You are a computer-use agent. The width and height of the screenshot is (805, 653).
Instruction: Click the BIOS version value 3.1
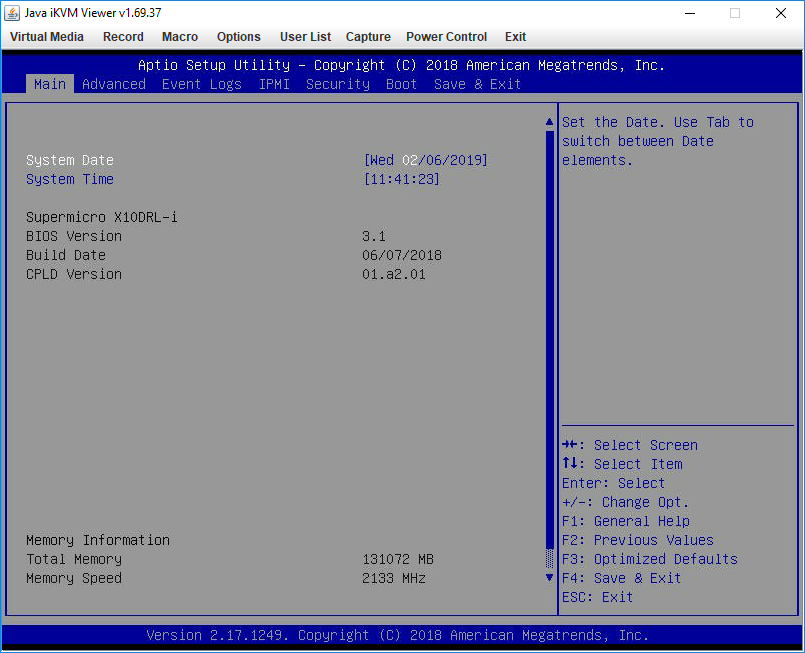click(x=374, y=236)
